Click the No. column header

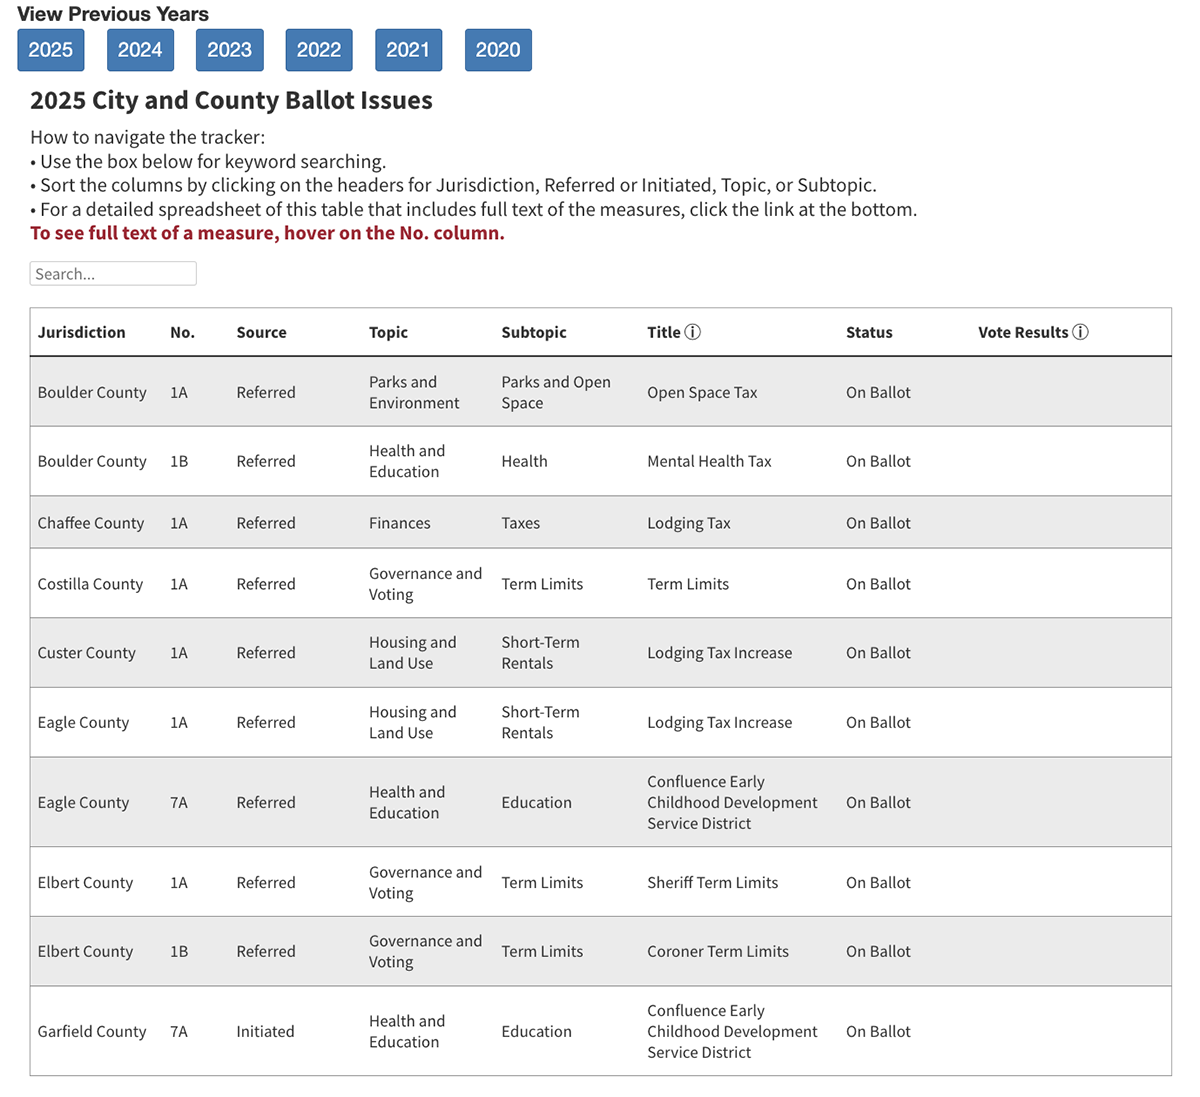click(182, 333)
